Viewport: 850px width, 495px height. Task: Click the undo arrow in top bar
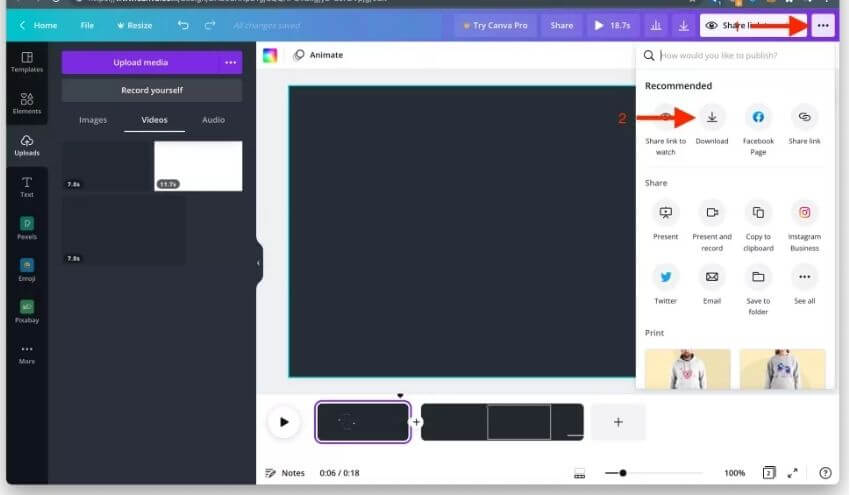(183, 25)
